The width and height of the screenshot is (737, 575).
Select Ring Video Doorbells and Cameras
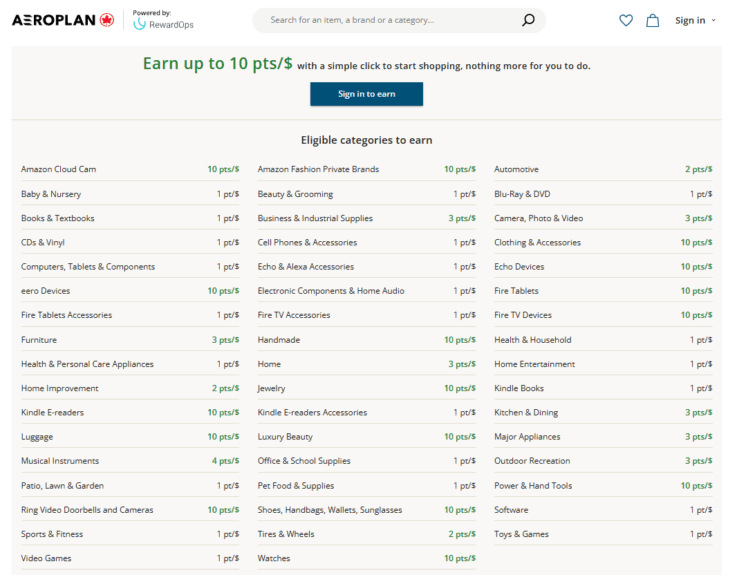click(x=87, y=510)
